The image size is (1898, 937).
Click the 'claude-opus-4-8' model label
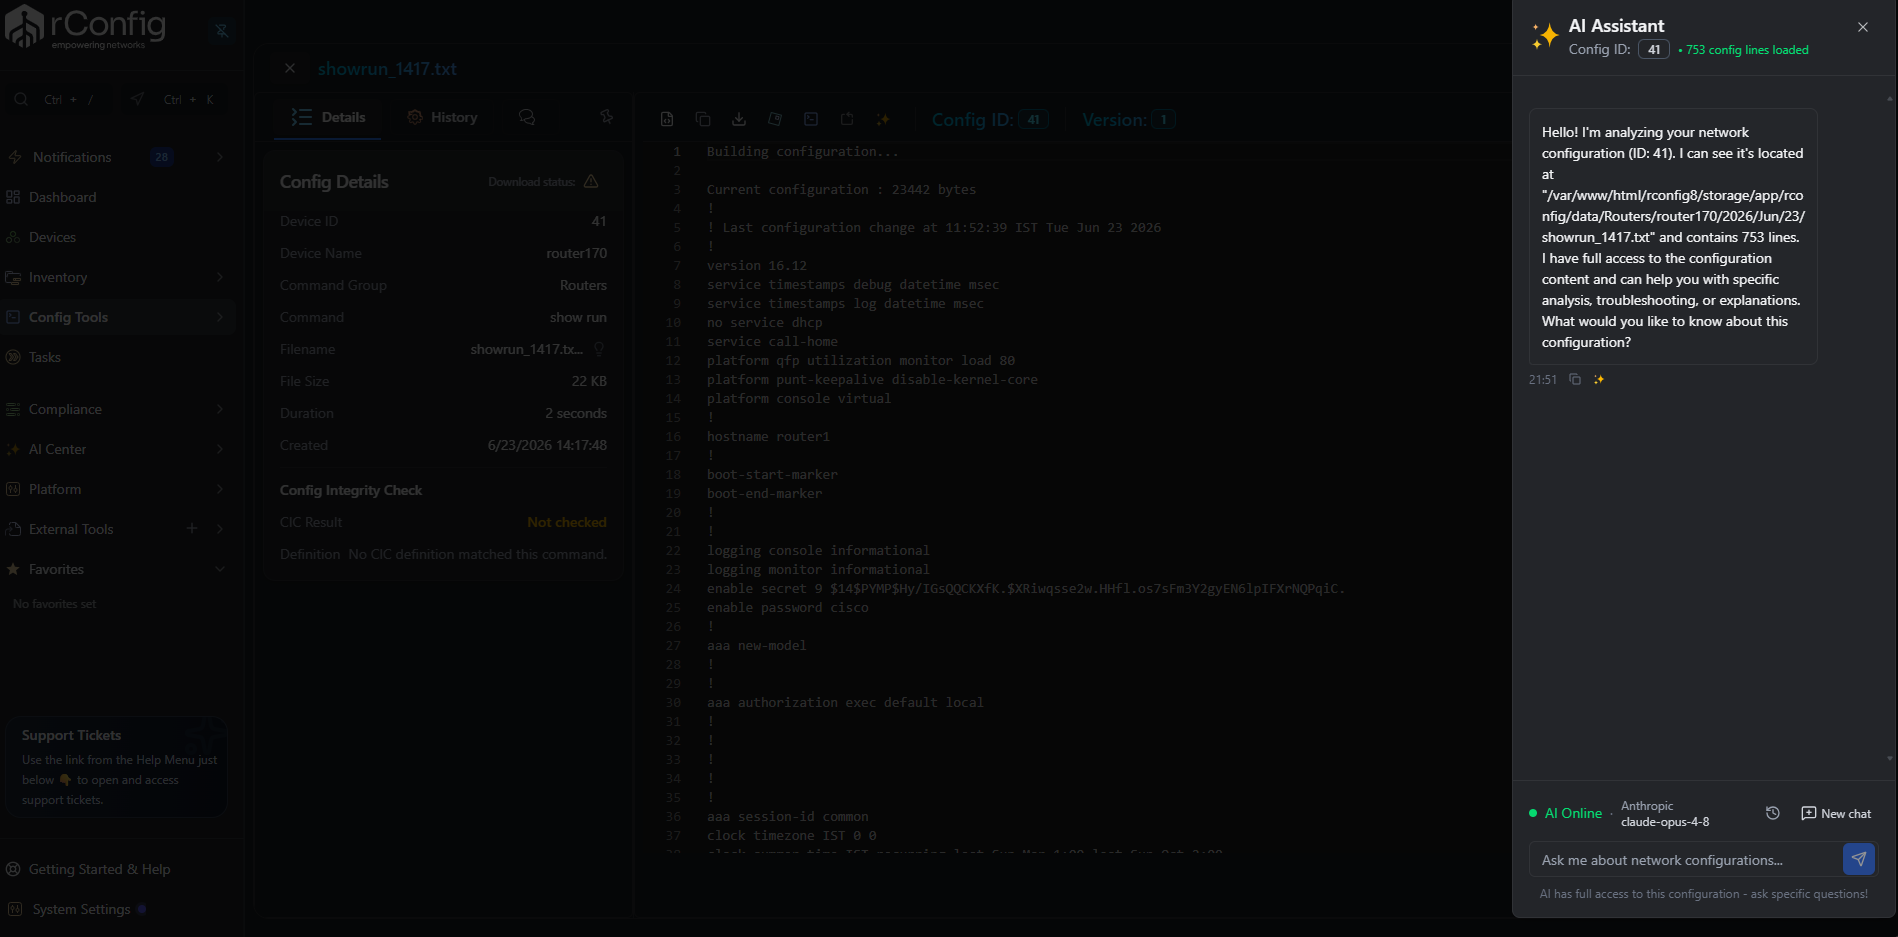pos(1665,822)
